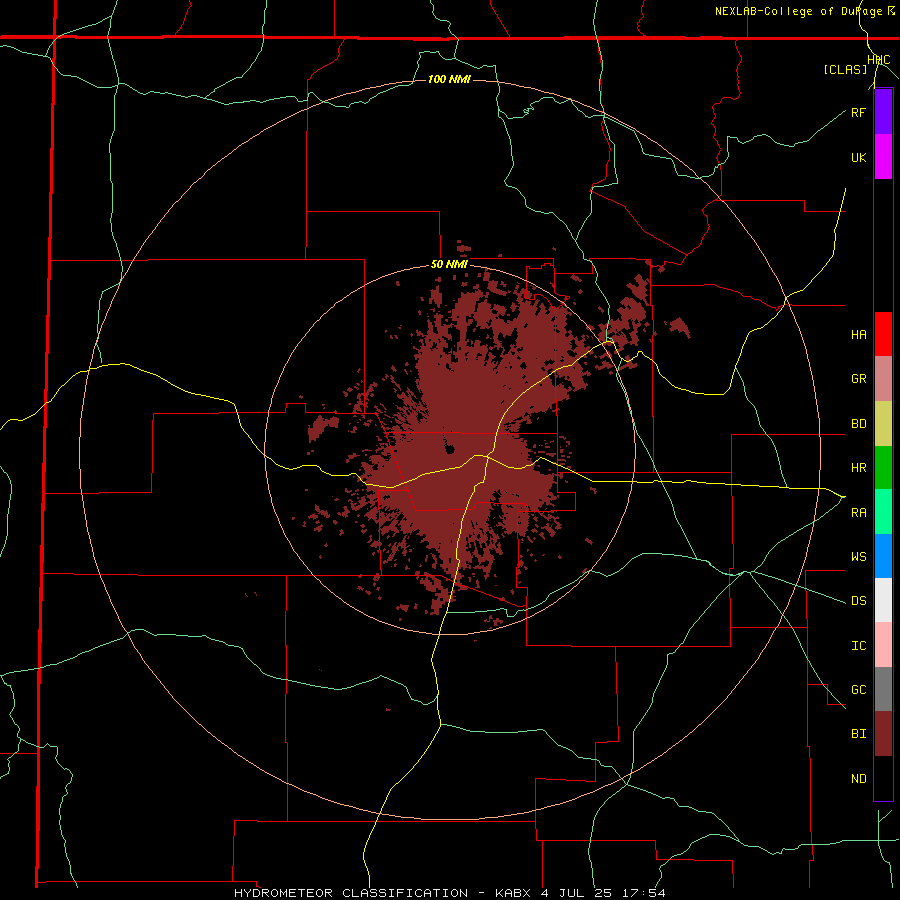This screenshot has height=900, width=900.
Task: Select the IC pink legend swatch
Action: click(883, 645)
